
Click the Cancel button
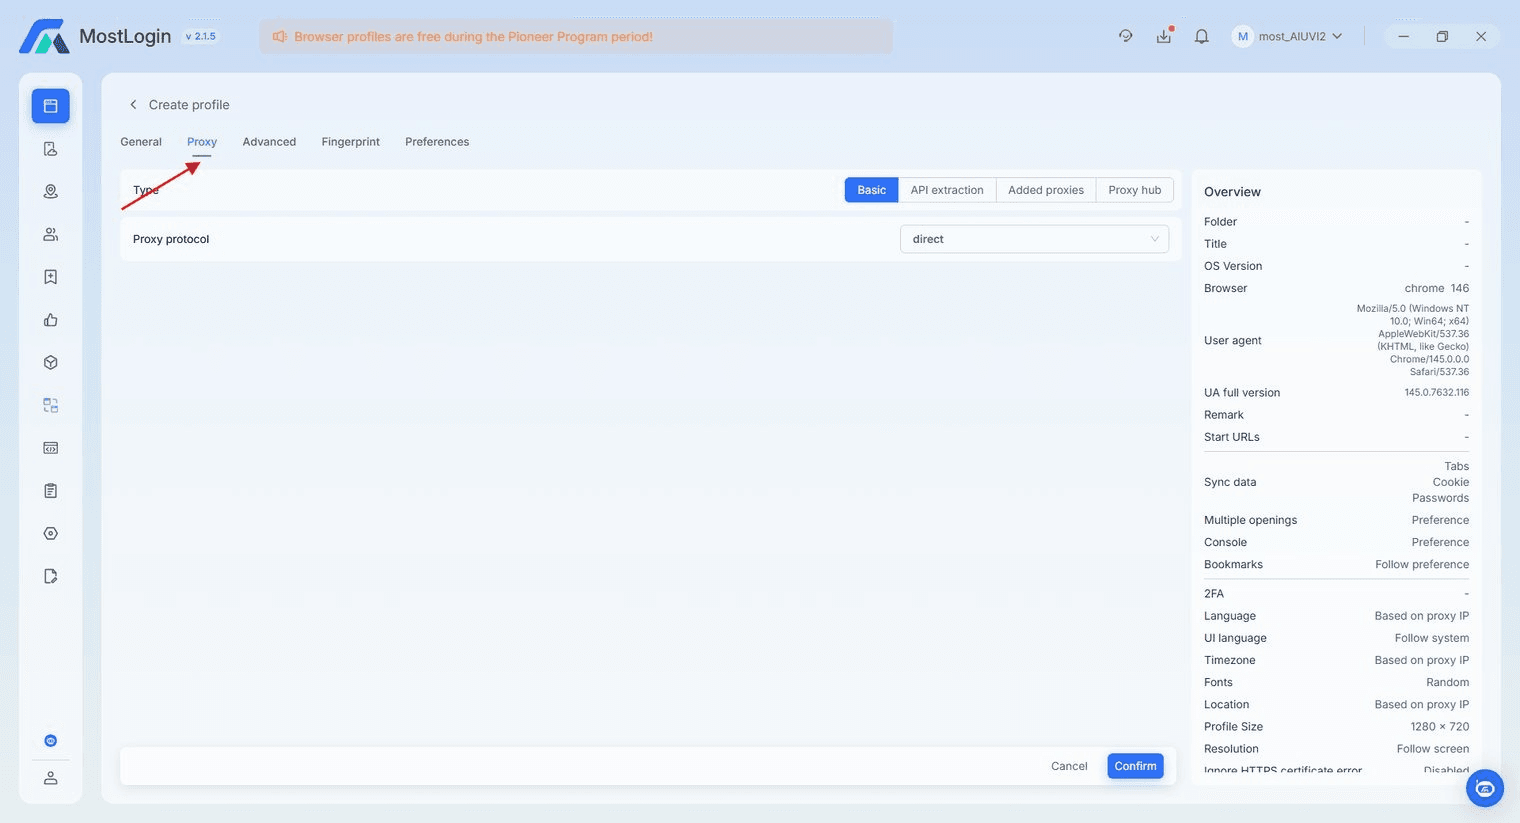(x=1069, y=766)
